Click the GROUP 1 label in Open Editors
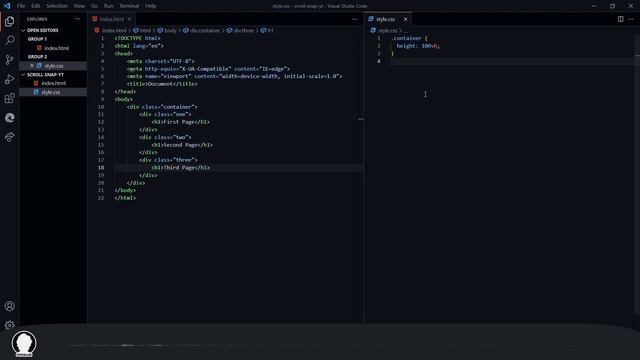This screenshot has width=640, height=360. click(37, 39)
